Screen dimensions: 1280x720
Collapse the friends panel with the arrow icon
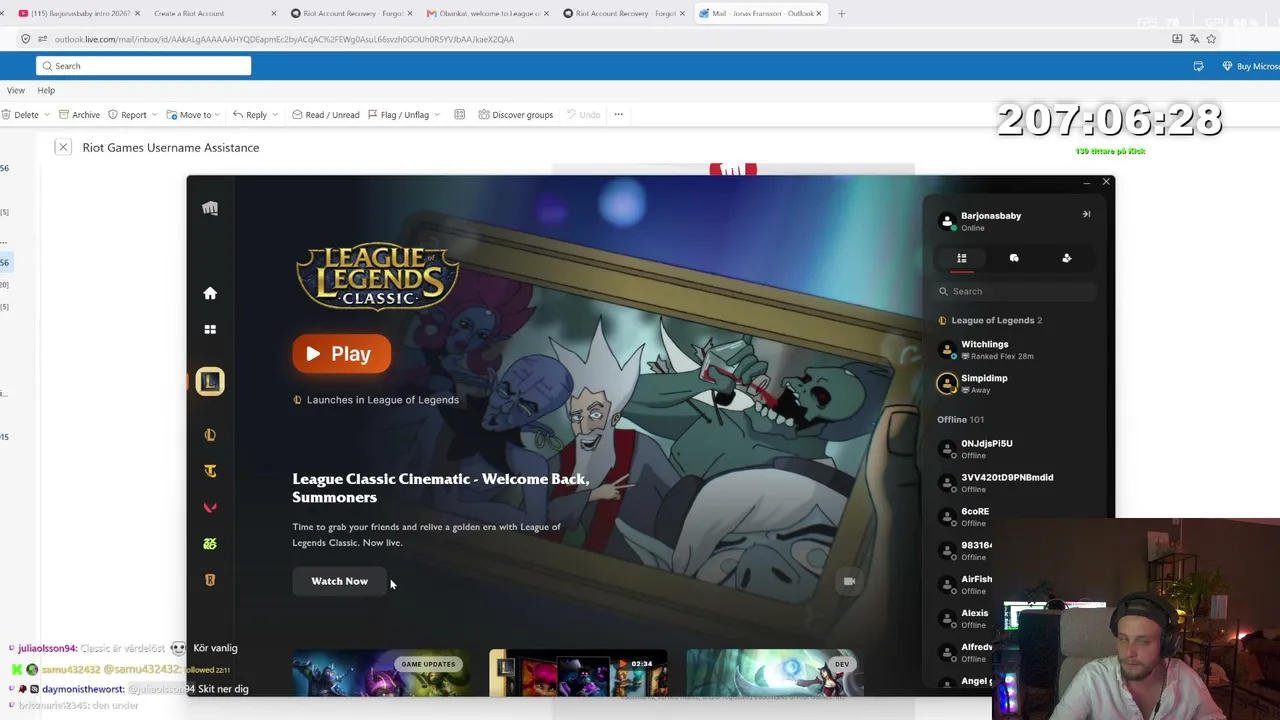pos(1086,214)
